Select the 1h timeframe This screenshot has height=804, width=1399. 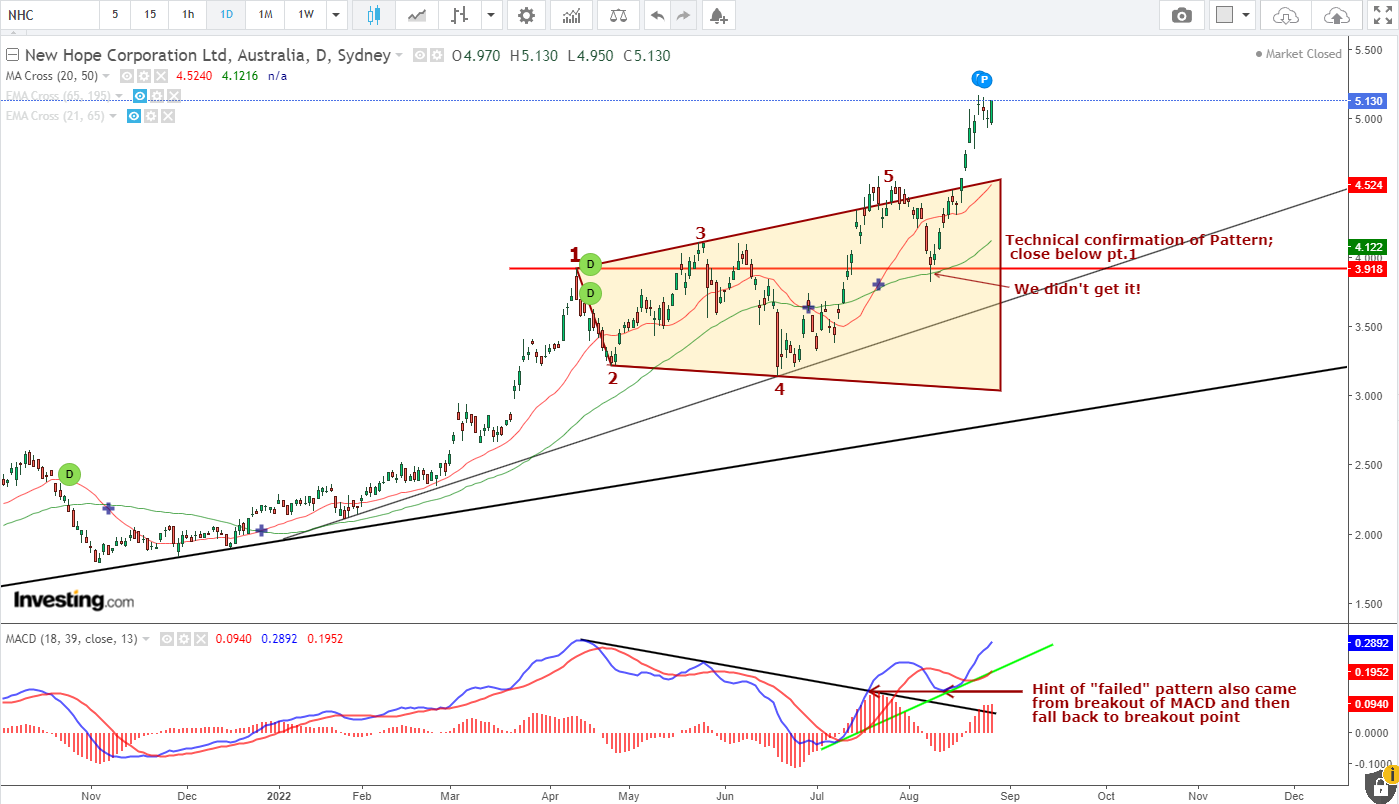[x=188, y=15]
